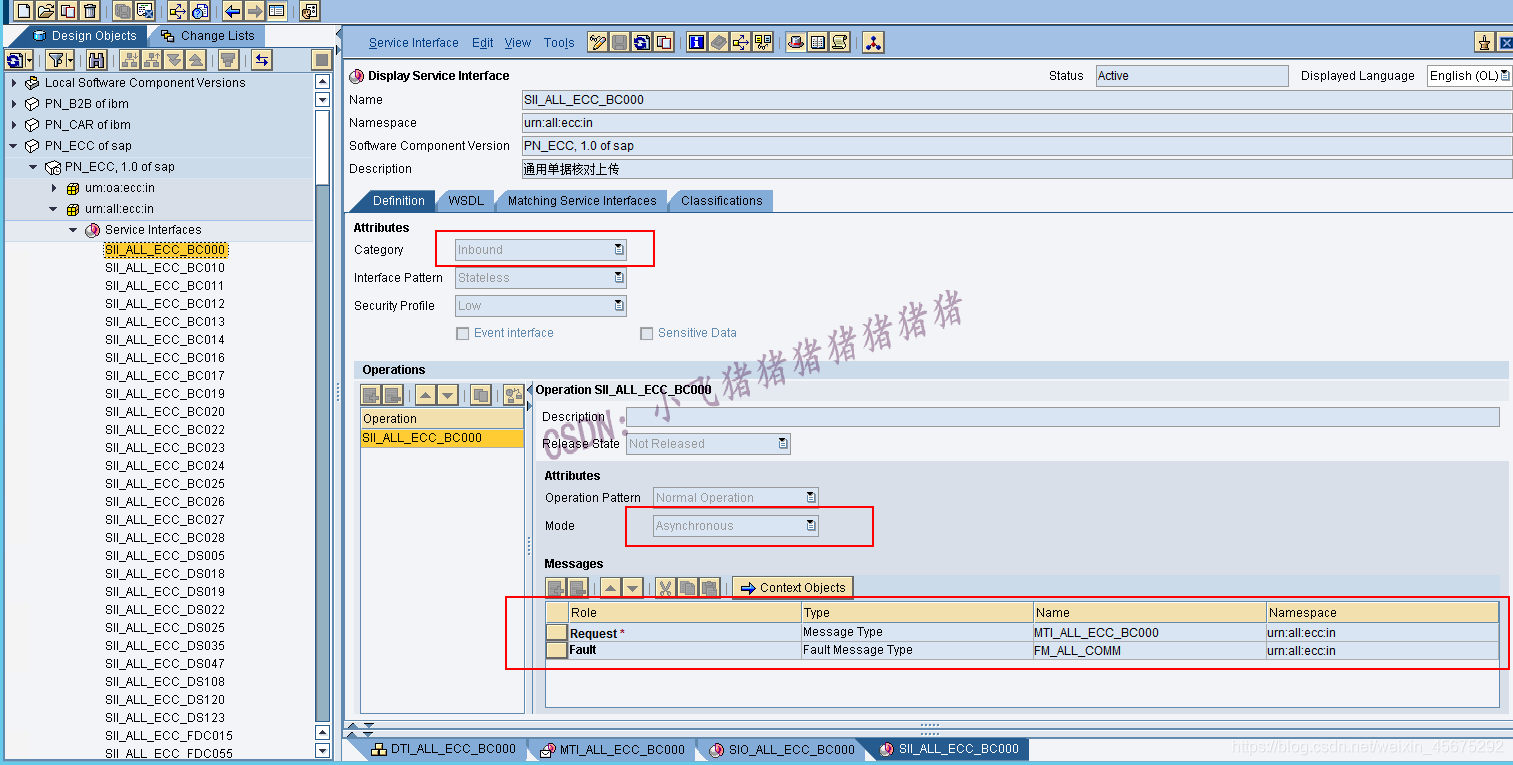Image resolution: width=1513 pixels, height=765 pixels.
Task: Click the operation Description input field
Action: (x=1062, y=417)
